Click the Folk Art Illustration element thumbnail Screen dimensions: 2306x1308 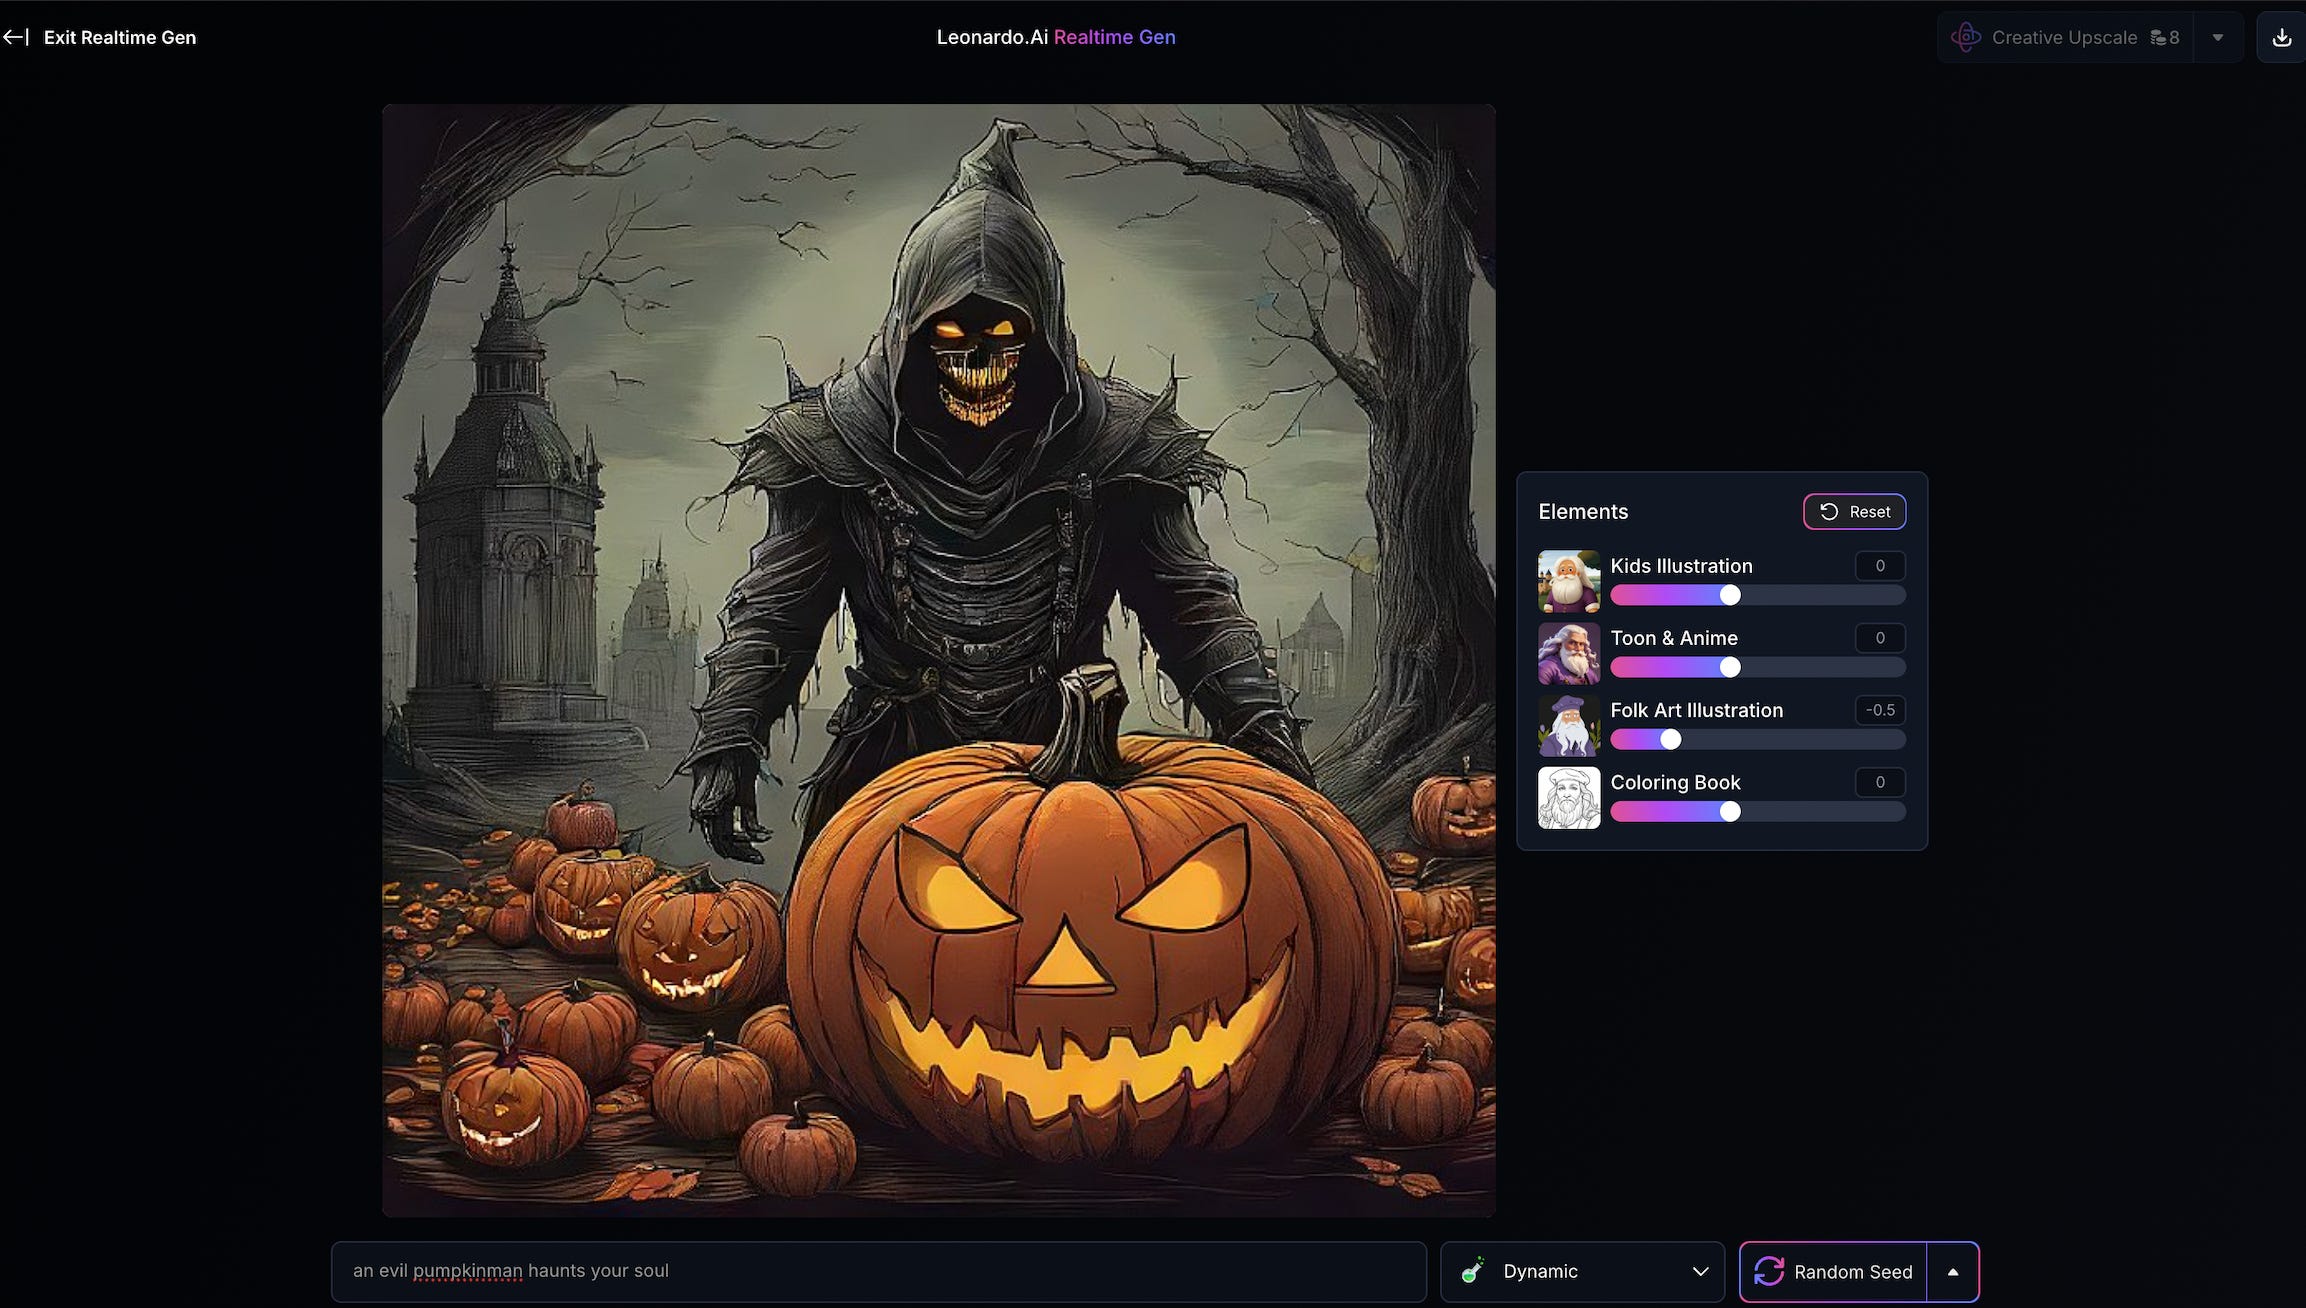[x=1568, y=725]
